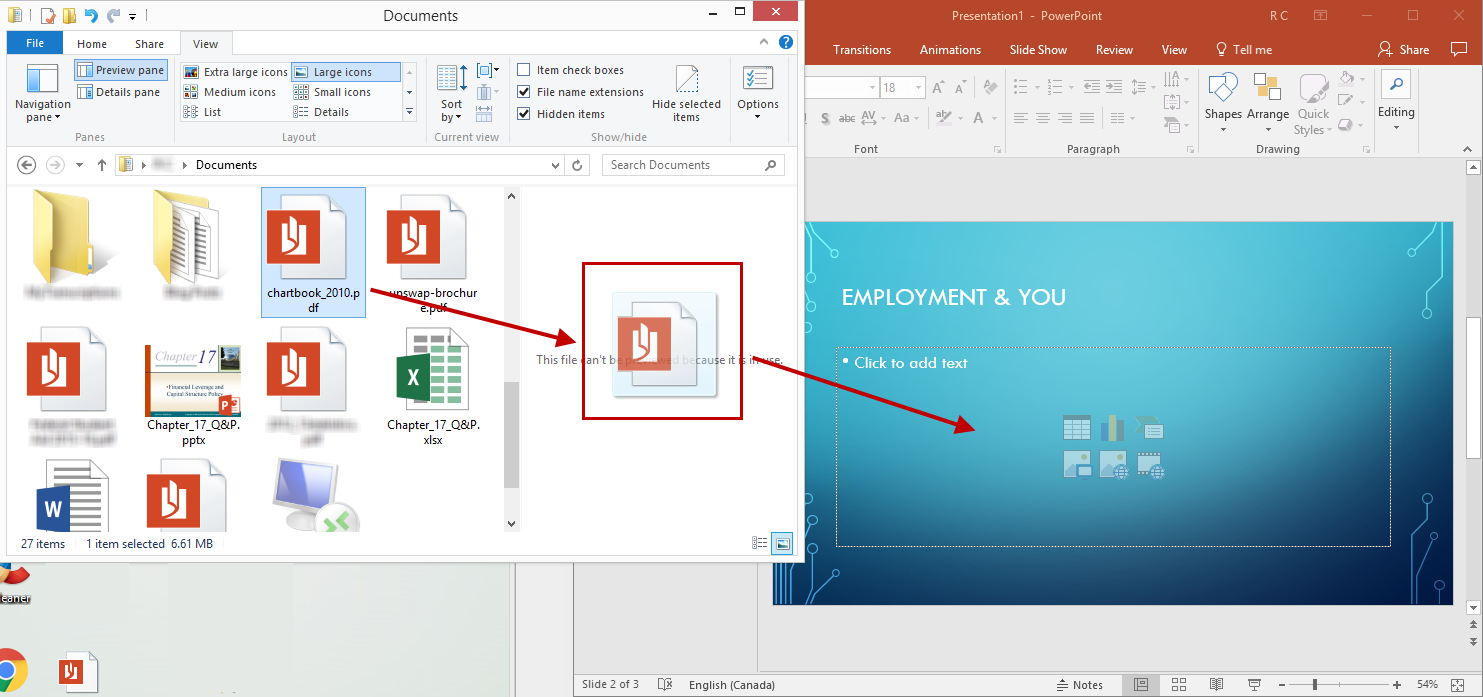Click Hide selected items button
Viewport: 1483px width, 697px height.
pyautogui.click(x=686, y=93)
